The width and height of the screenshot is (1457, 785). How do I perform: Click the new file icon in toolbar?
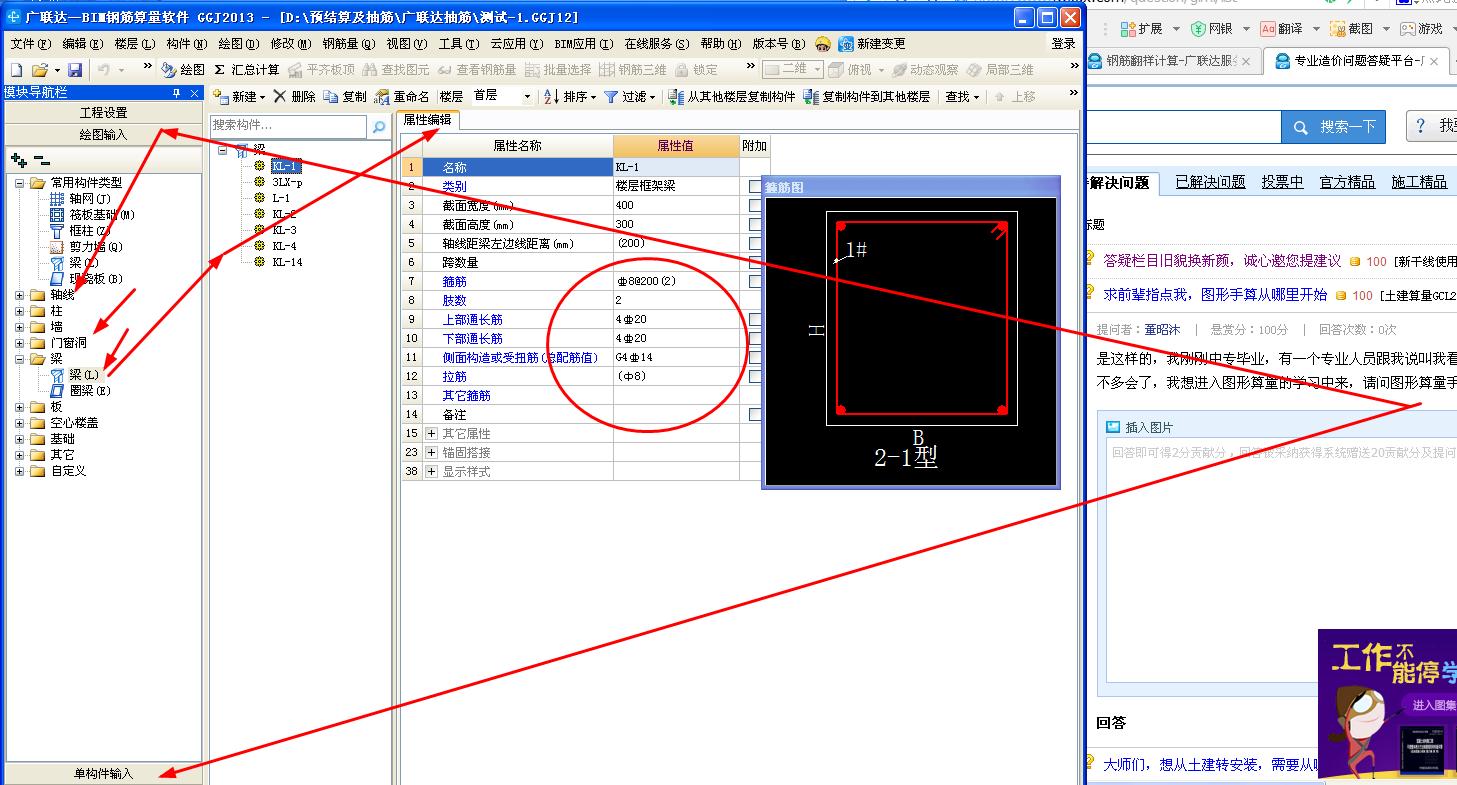[16, 70]
